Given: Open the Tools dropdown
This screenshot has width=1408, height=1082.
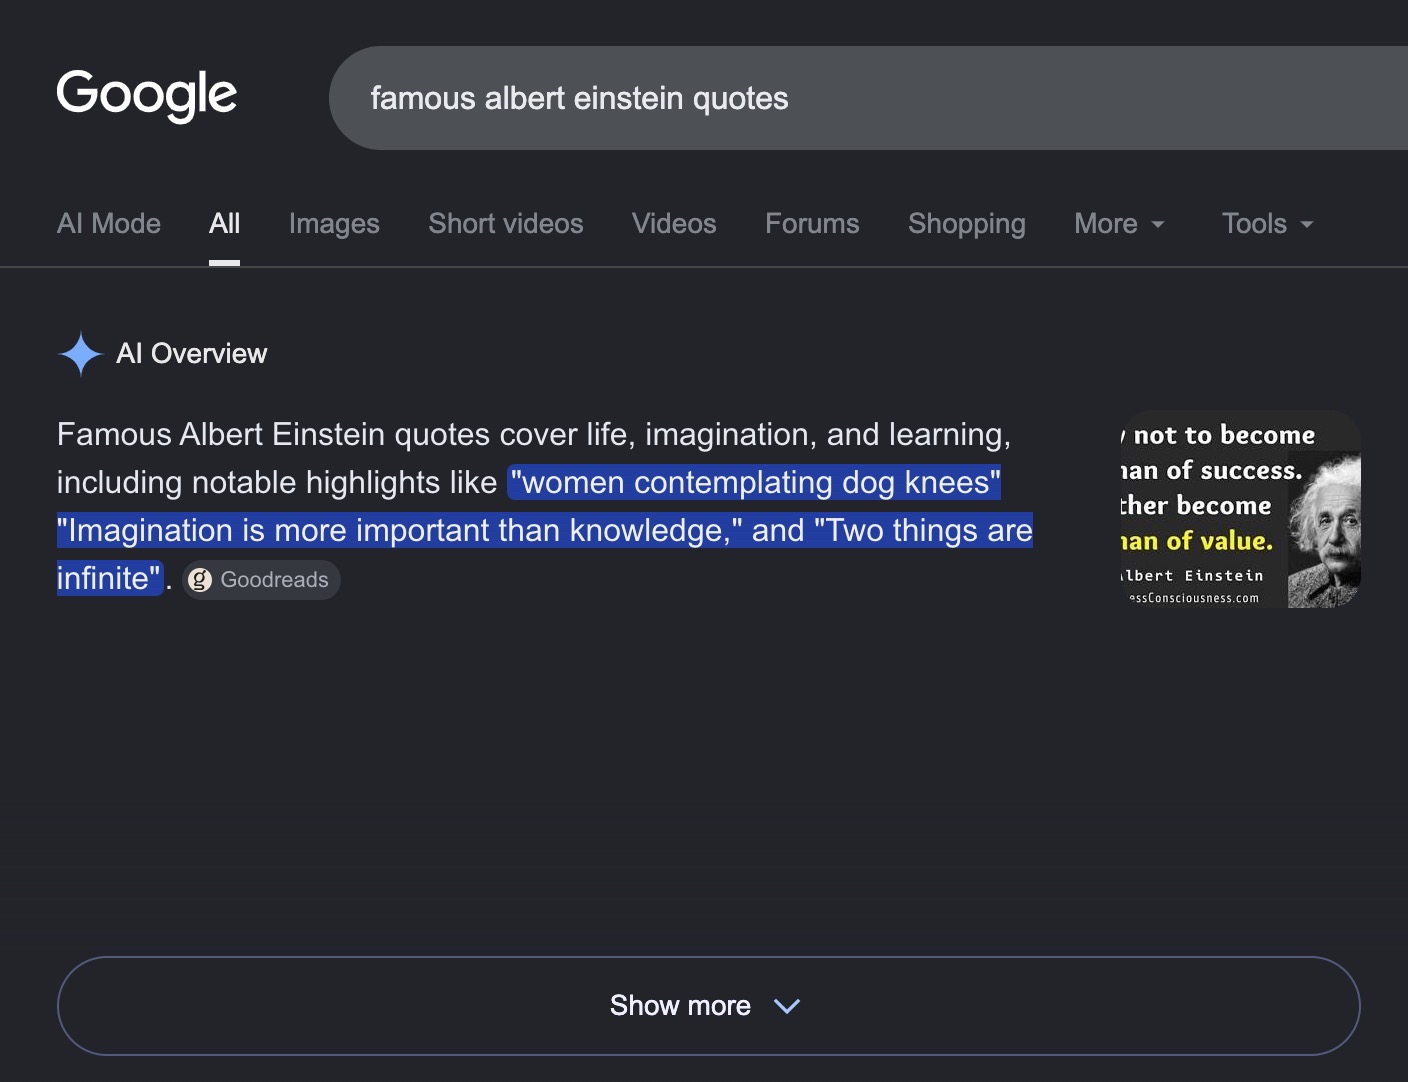Looking at the screenshot, I should coord(1267,224).
